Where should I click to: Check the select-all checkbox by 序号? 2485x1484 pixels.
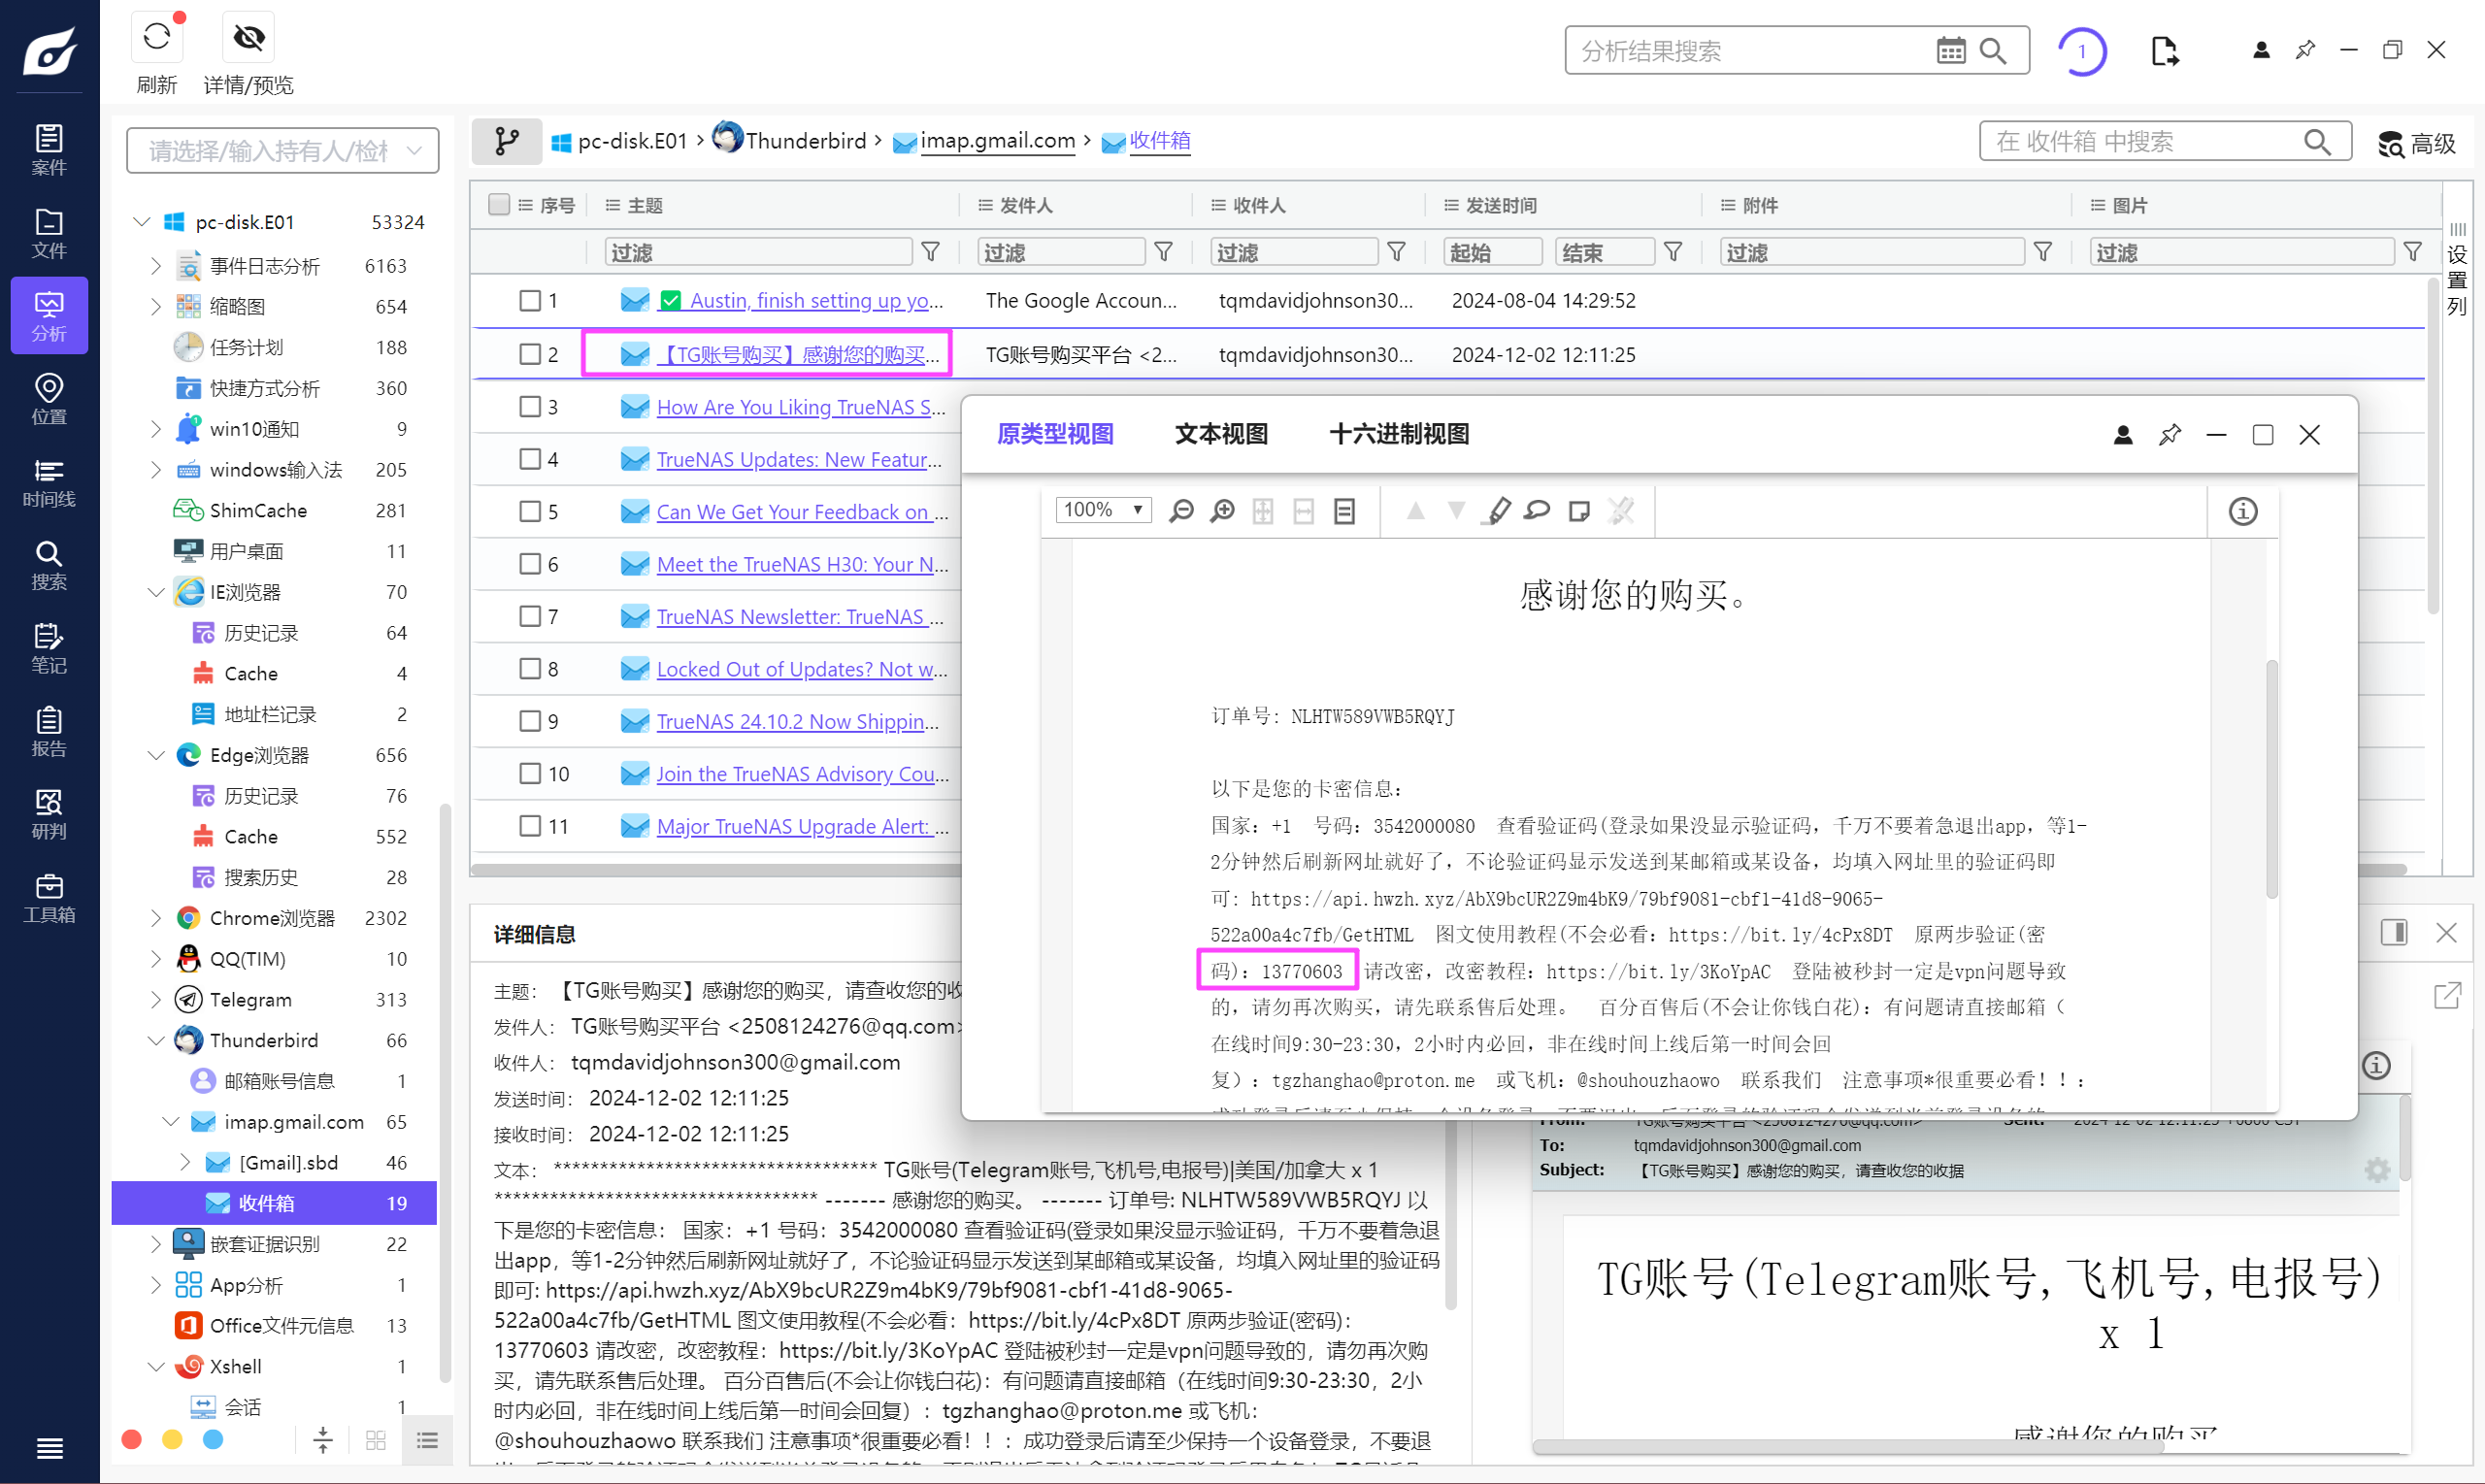(x=499, y=204)
